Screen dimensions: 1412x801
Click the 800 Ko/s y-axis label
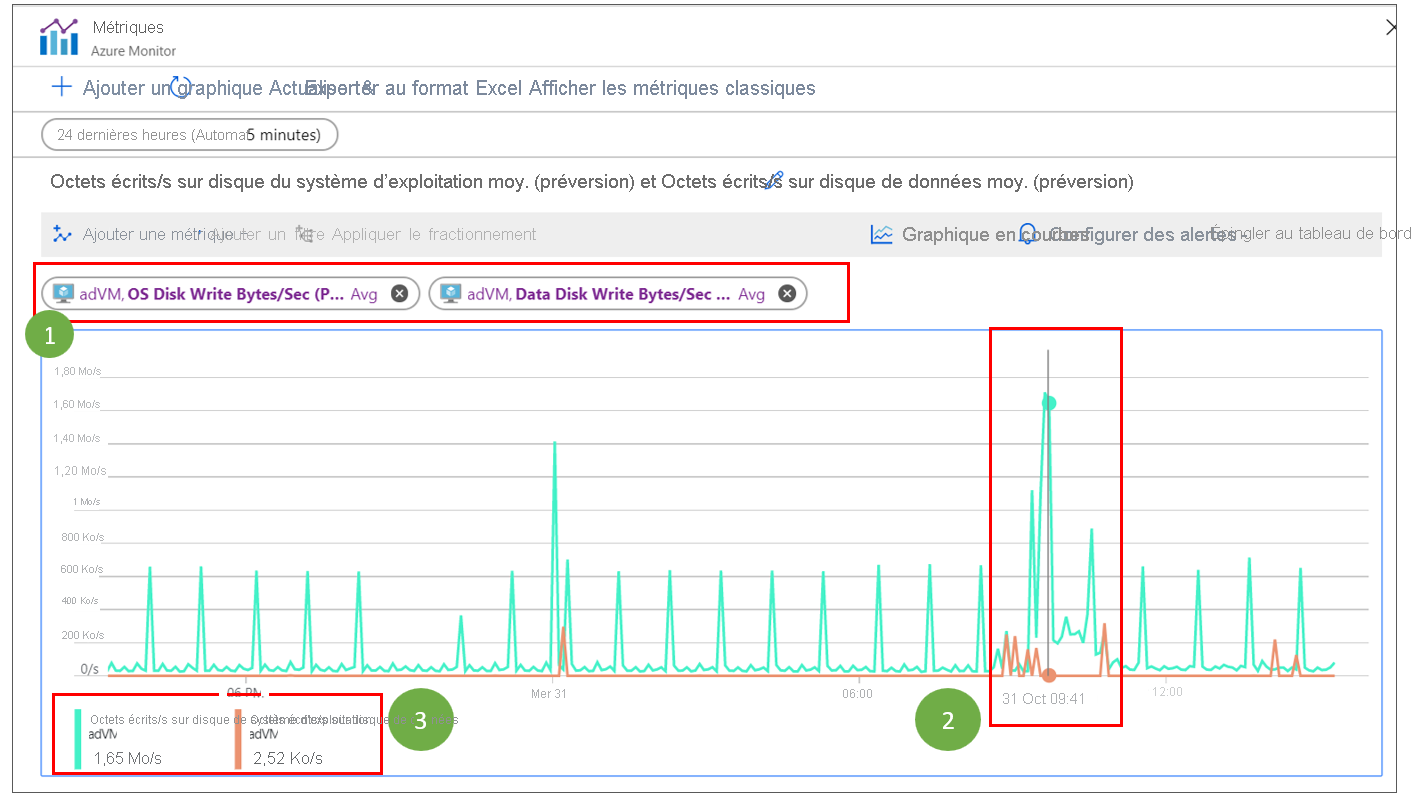click(82, 536)
